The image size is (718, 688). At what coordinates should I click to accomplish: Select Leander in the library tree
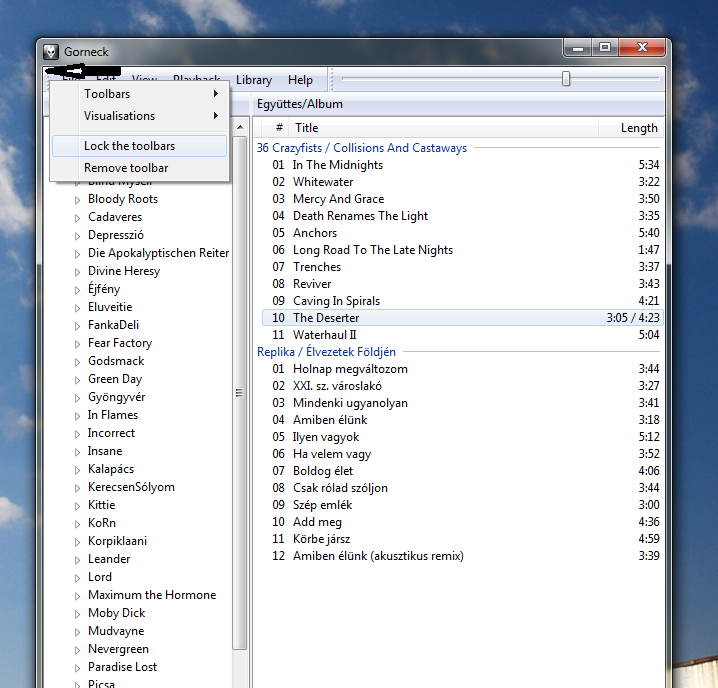[109, 559]
